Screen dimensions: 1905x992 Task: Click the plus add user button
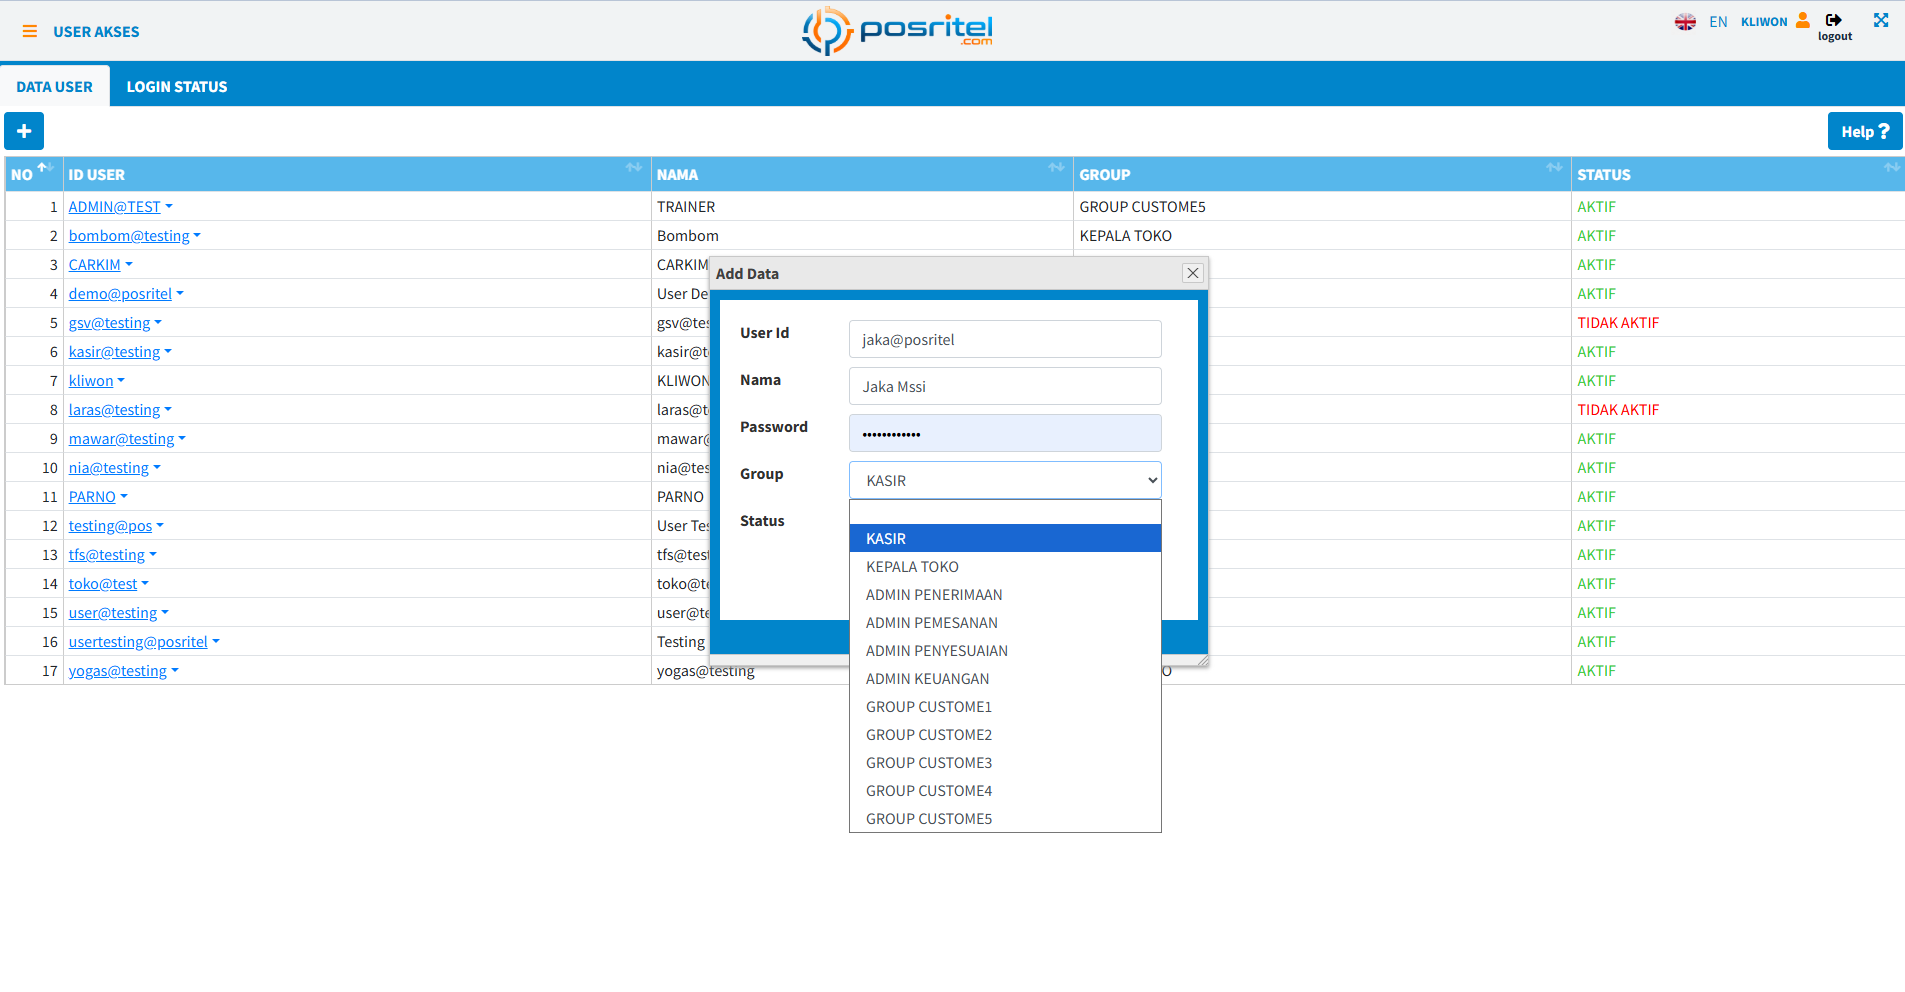(x=24, y=131)
